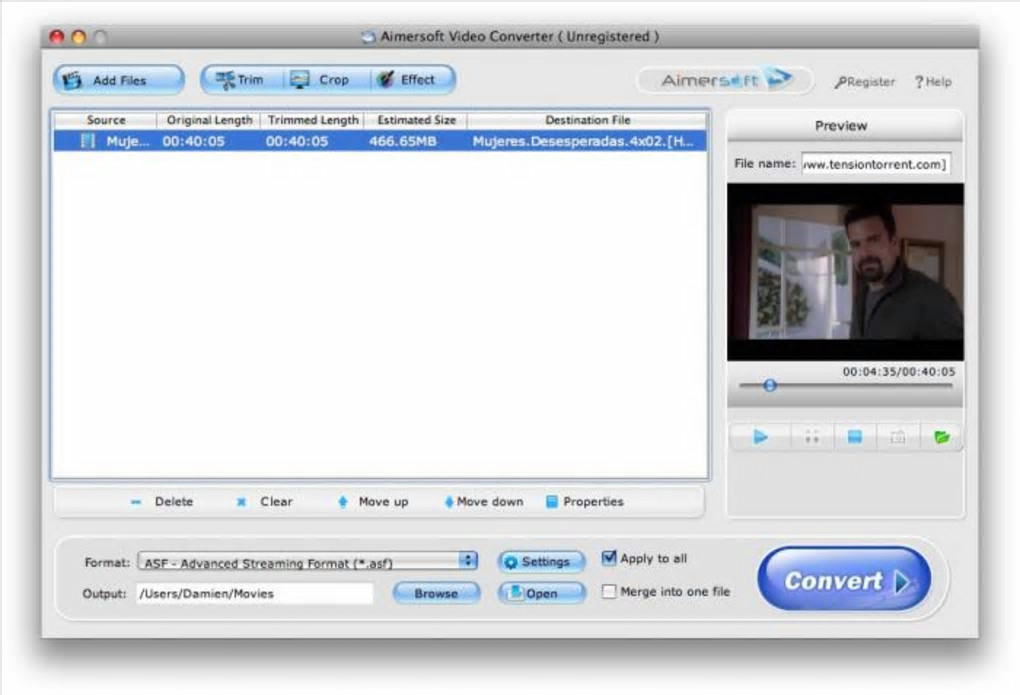Delete the selected file from list
1020x695 pixels.
pyautogui.click(x=163, y=502)
